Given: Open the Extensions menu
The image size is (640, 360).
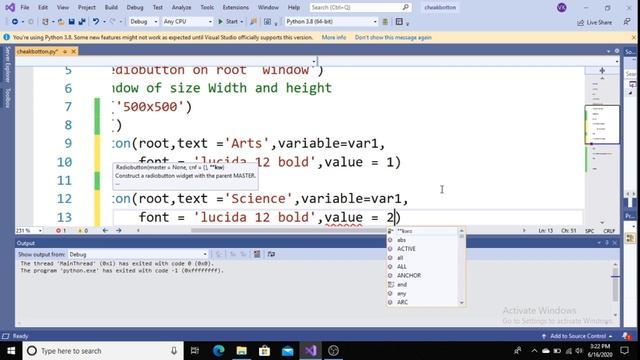Looking at the screenshot, I should (236, 7).
